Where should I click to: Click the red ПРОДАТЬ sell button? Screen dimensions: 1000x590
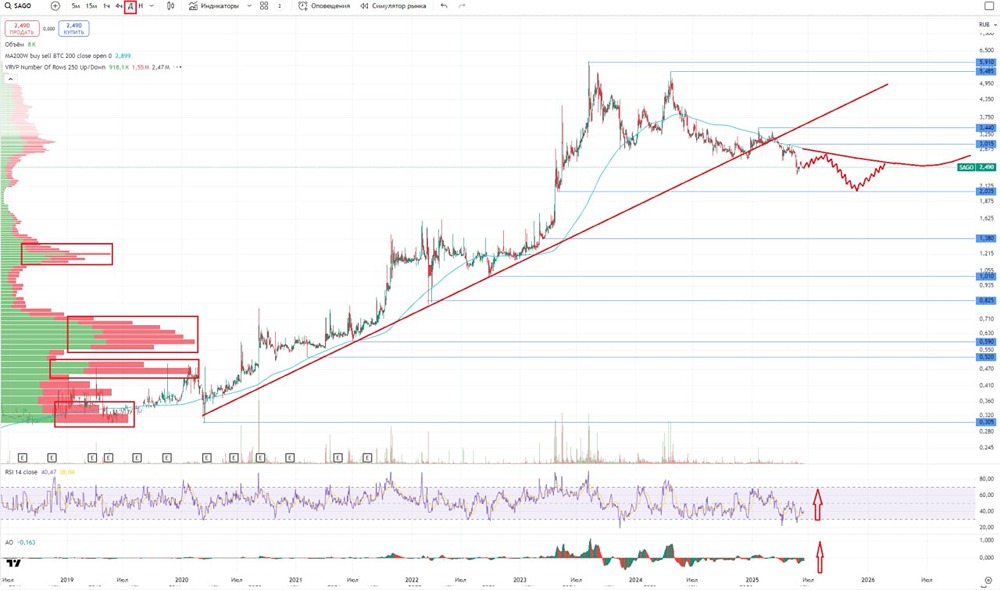[22, 29]
